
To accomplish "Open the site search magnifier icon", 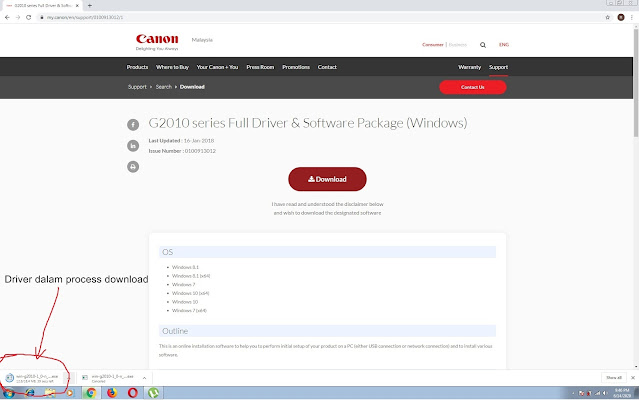I will point(483,45).
